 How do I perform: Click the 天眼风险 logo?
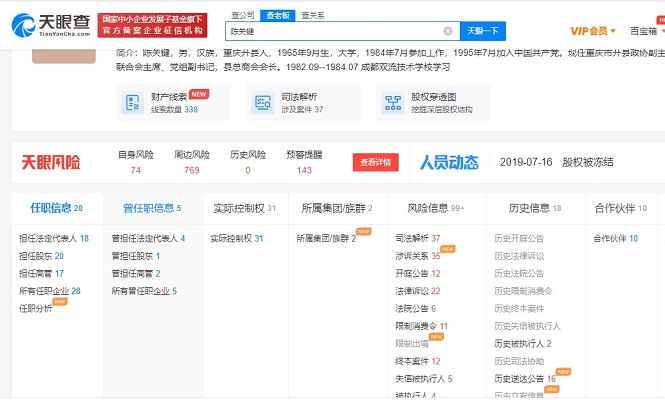pyautogui.click(x=51, y=162)
